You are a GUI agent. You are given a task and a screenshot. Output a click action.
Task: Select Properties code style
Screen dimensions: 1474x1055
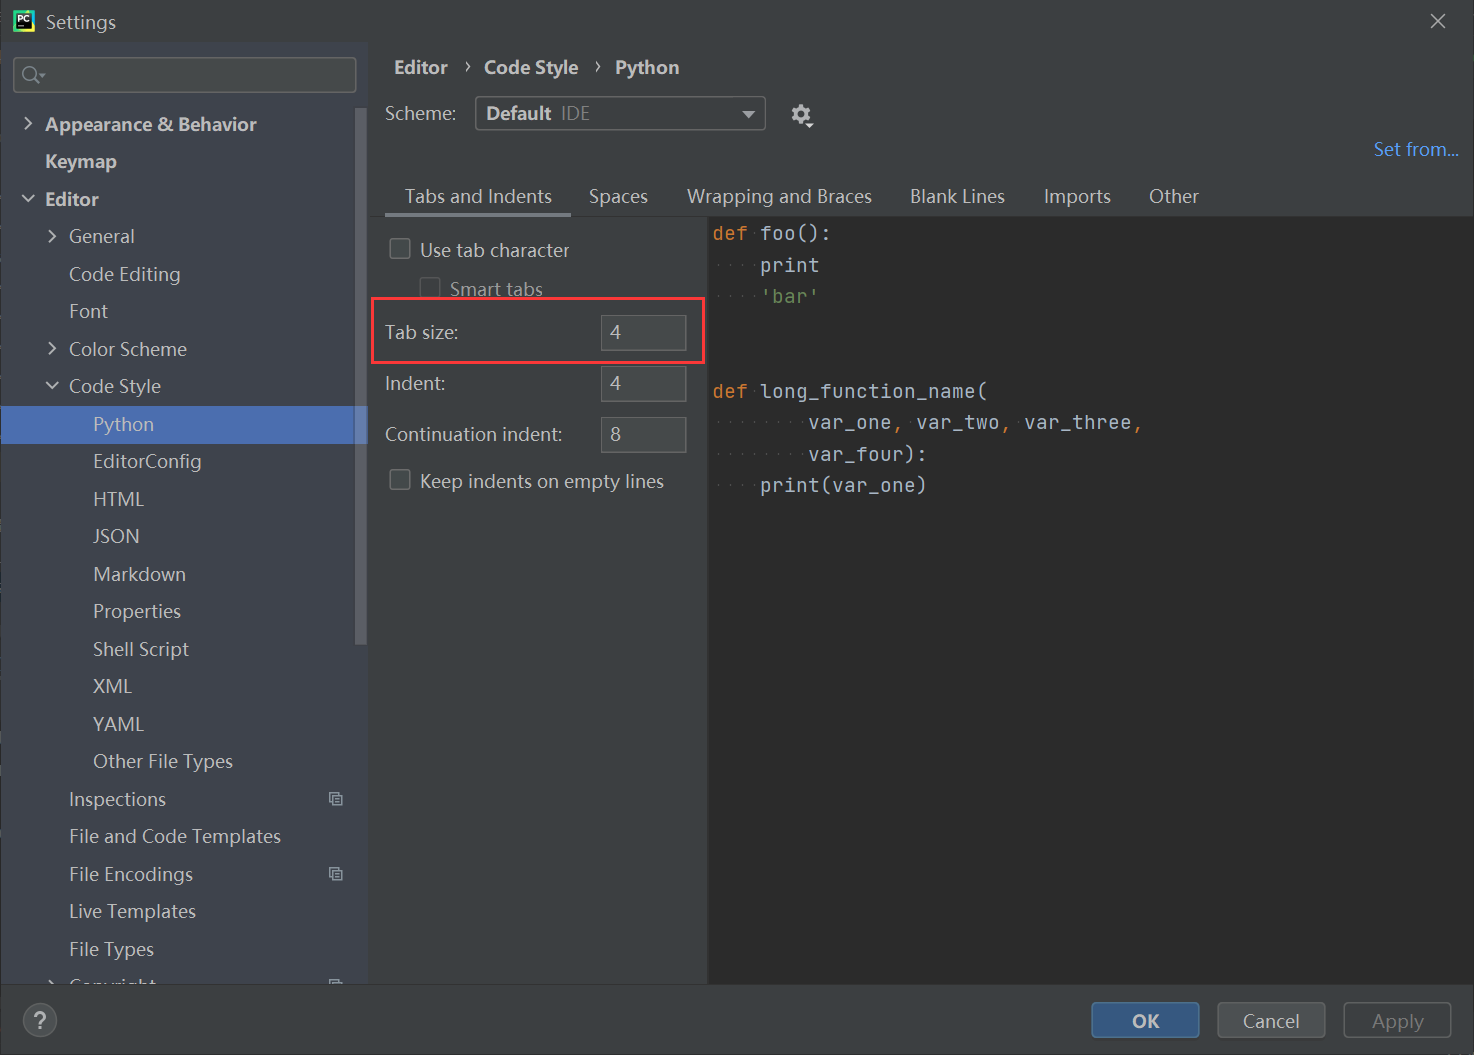pyautogui.click(x=137, y=611)
